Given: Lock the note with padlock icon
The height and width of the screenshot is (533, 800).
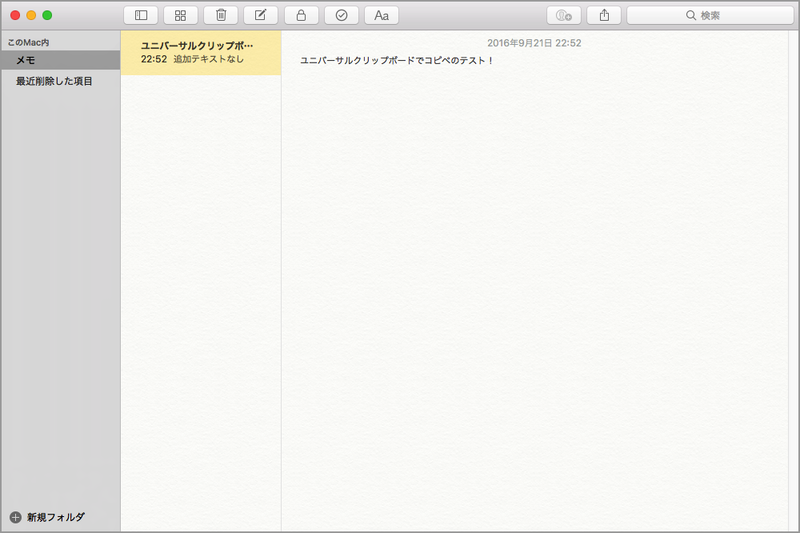Looking at the screenshot, I should pos(301,15).
